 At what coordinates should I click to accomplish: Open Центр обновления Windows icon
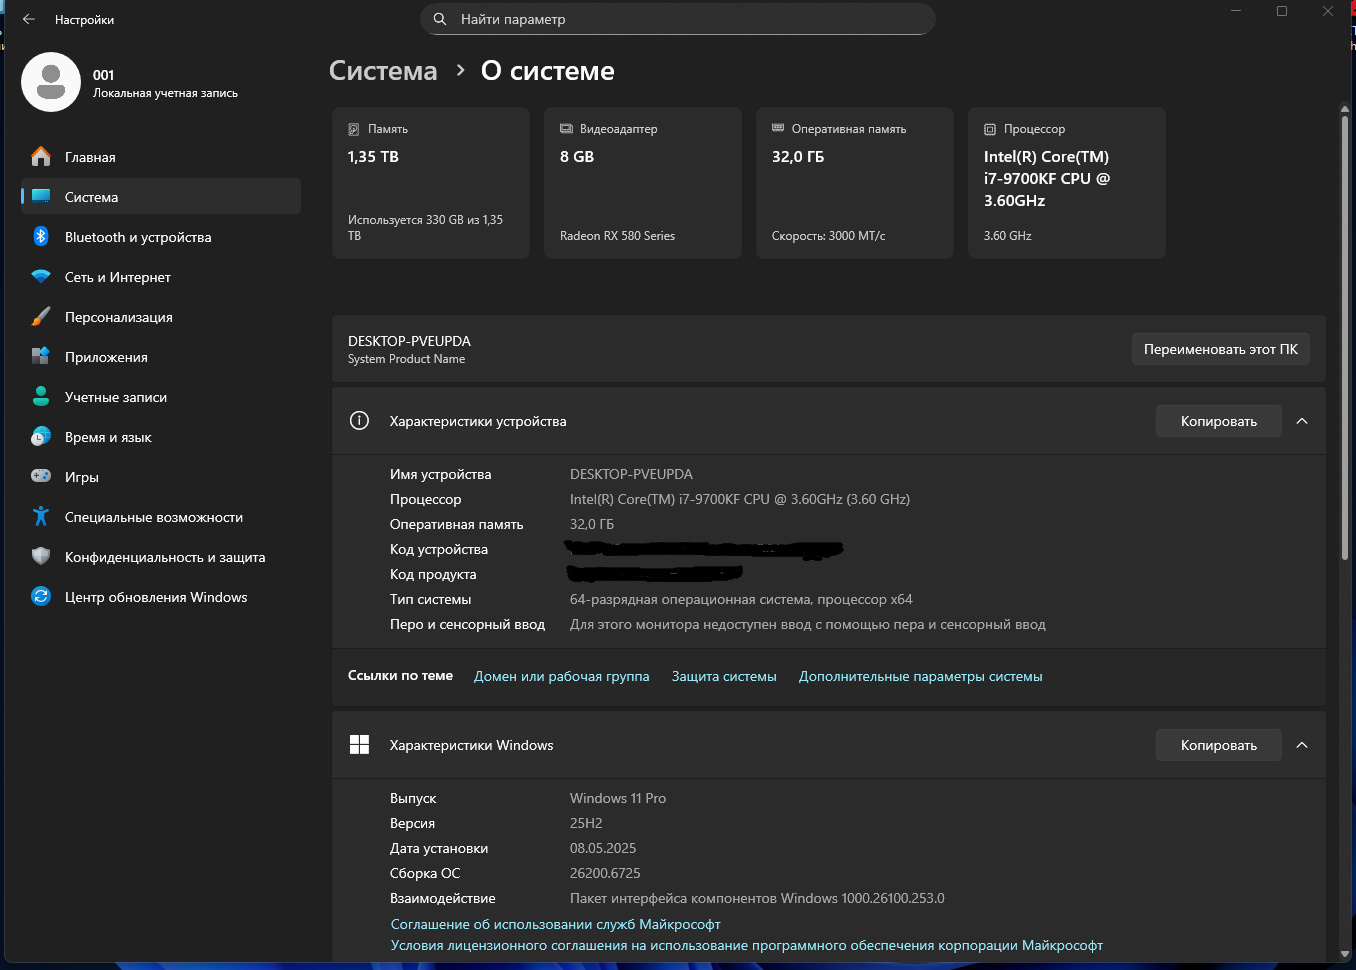tap(41, 597)
